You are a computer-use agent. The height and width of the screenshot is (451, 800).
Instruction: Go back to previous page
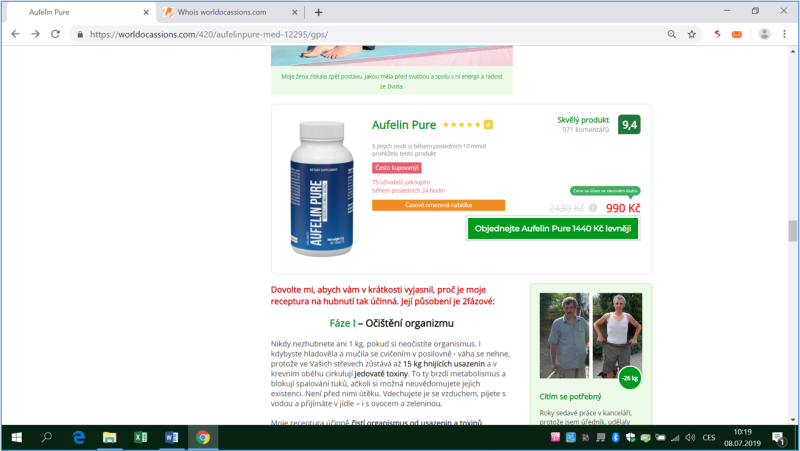pos(15,34)
